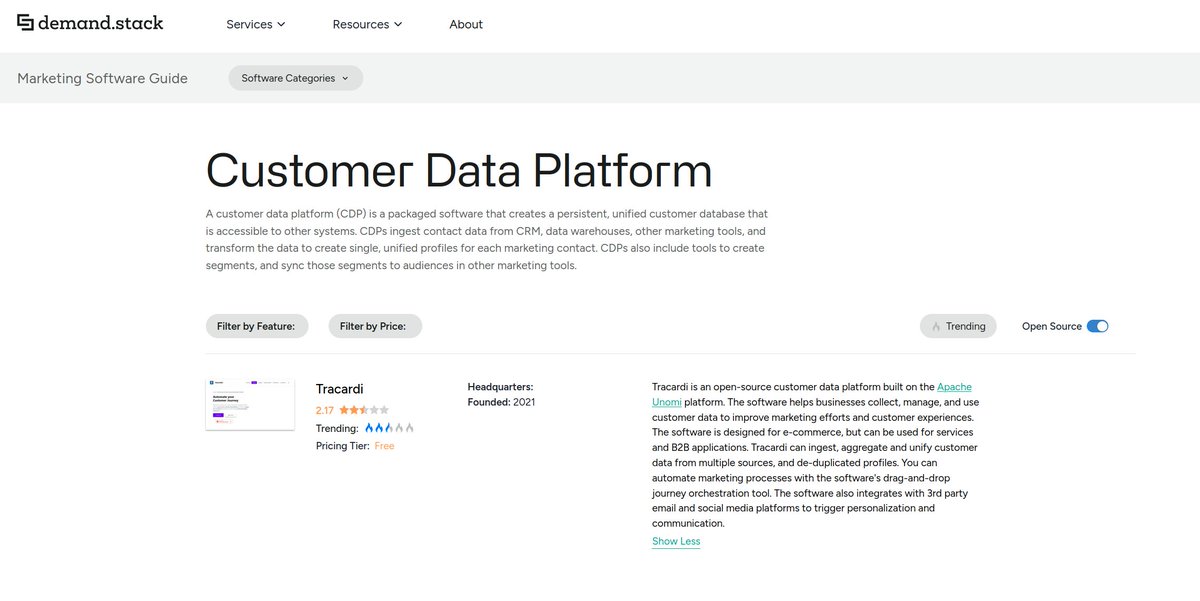Click the Free pricing tier label
The height and width of the screenshot is (601, 1200).
coord(385,446)
